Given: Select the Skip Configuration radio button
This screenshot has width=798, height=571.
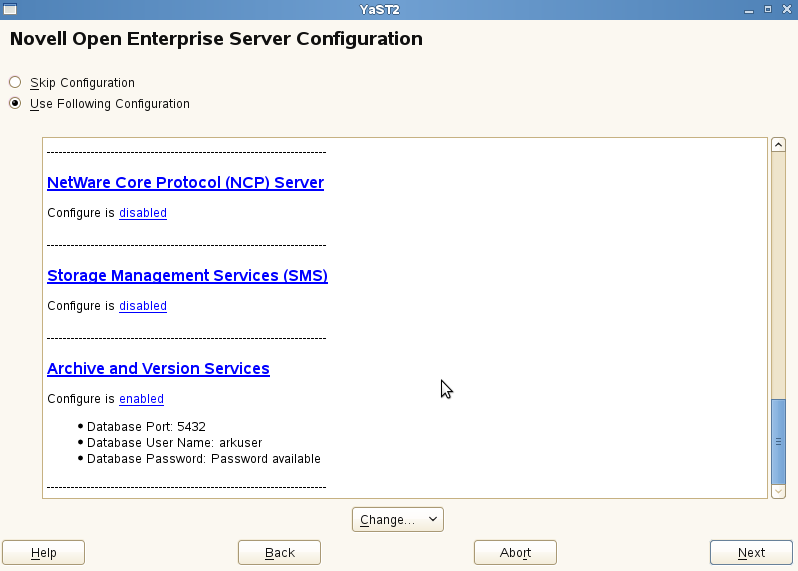Looking at the screenshot, I should click(x=15, y=83).
